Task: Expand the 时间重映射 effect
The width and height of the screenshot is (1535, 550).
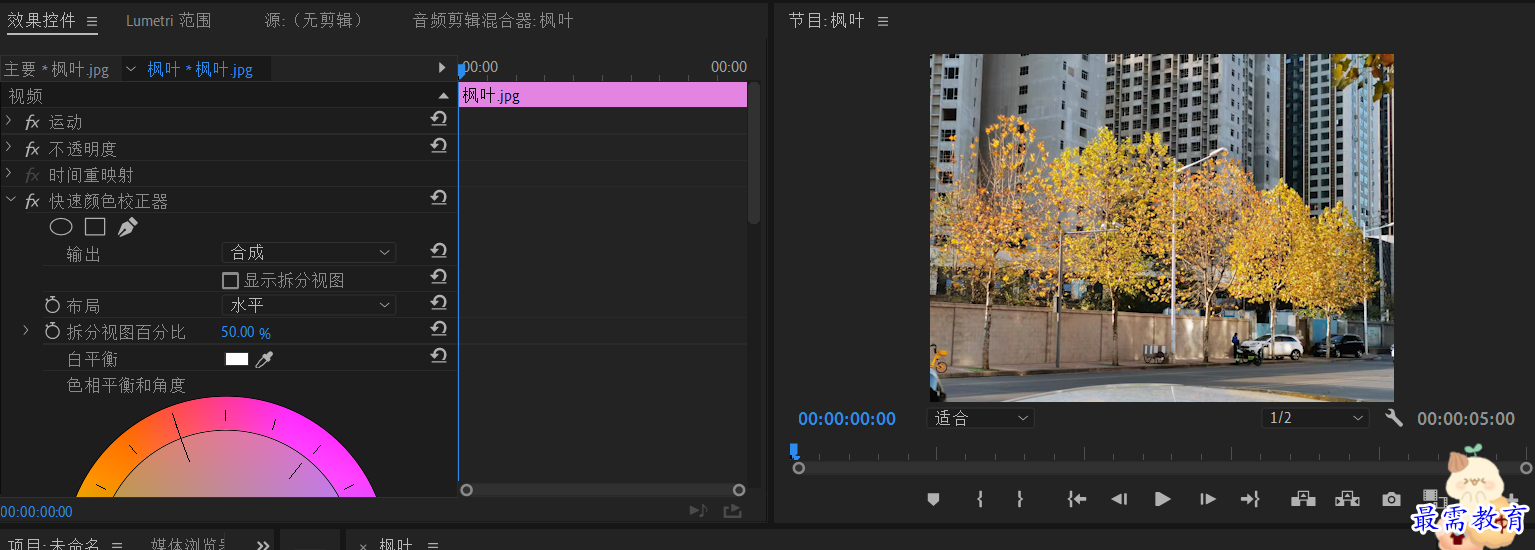Action: point(9,173)
